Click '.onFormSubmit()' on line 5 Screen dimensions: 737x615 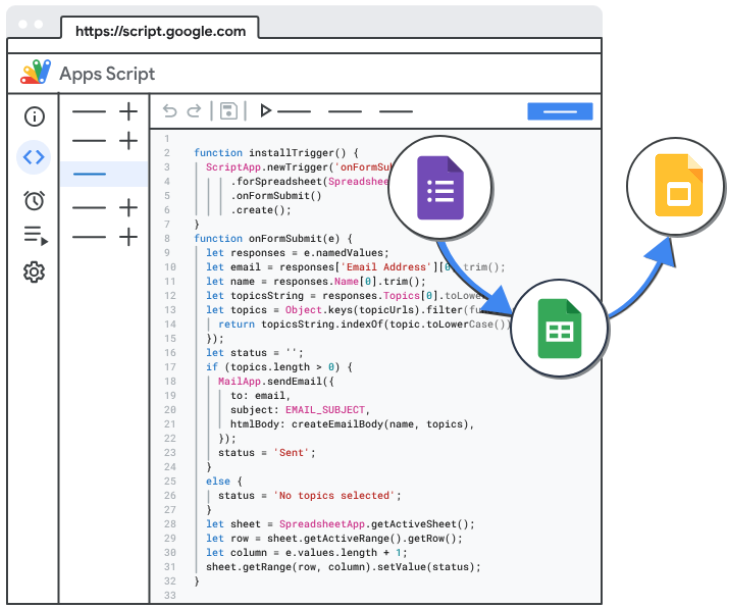click(276, 196)
